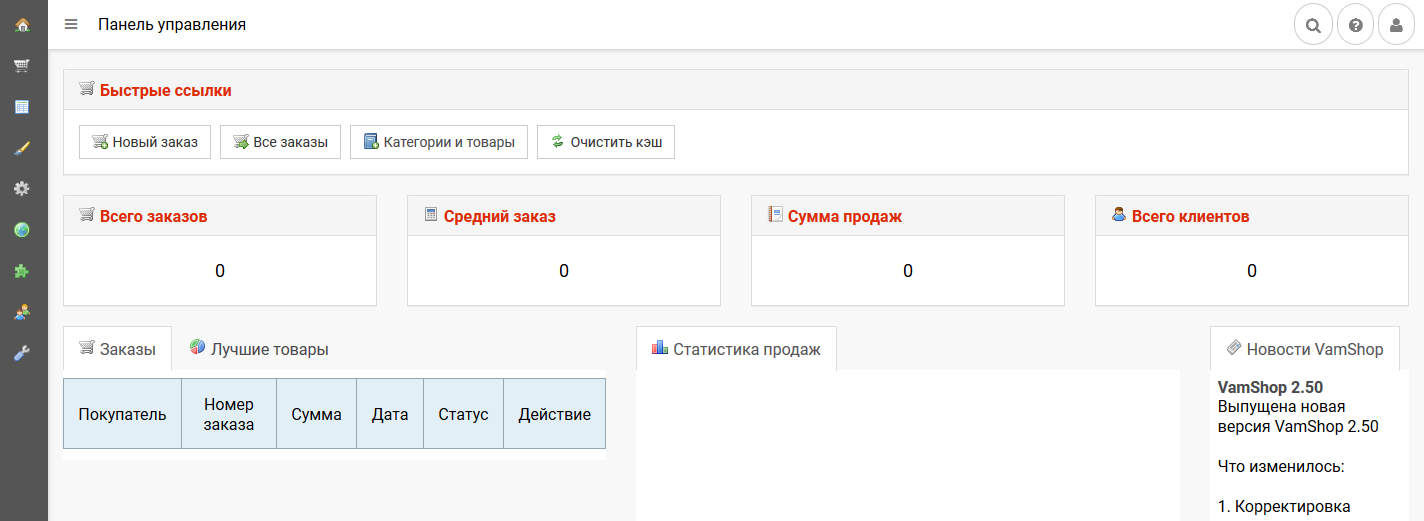Open the shopping cart section in sidebar
Screen dimensions: 1424x521
[x=22, y=66]
